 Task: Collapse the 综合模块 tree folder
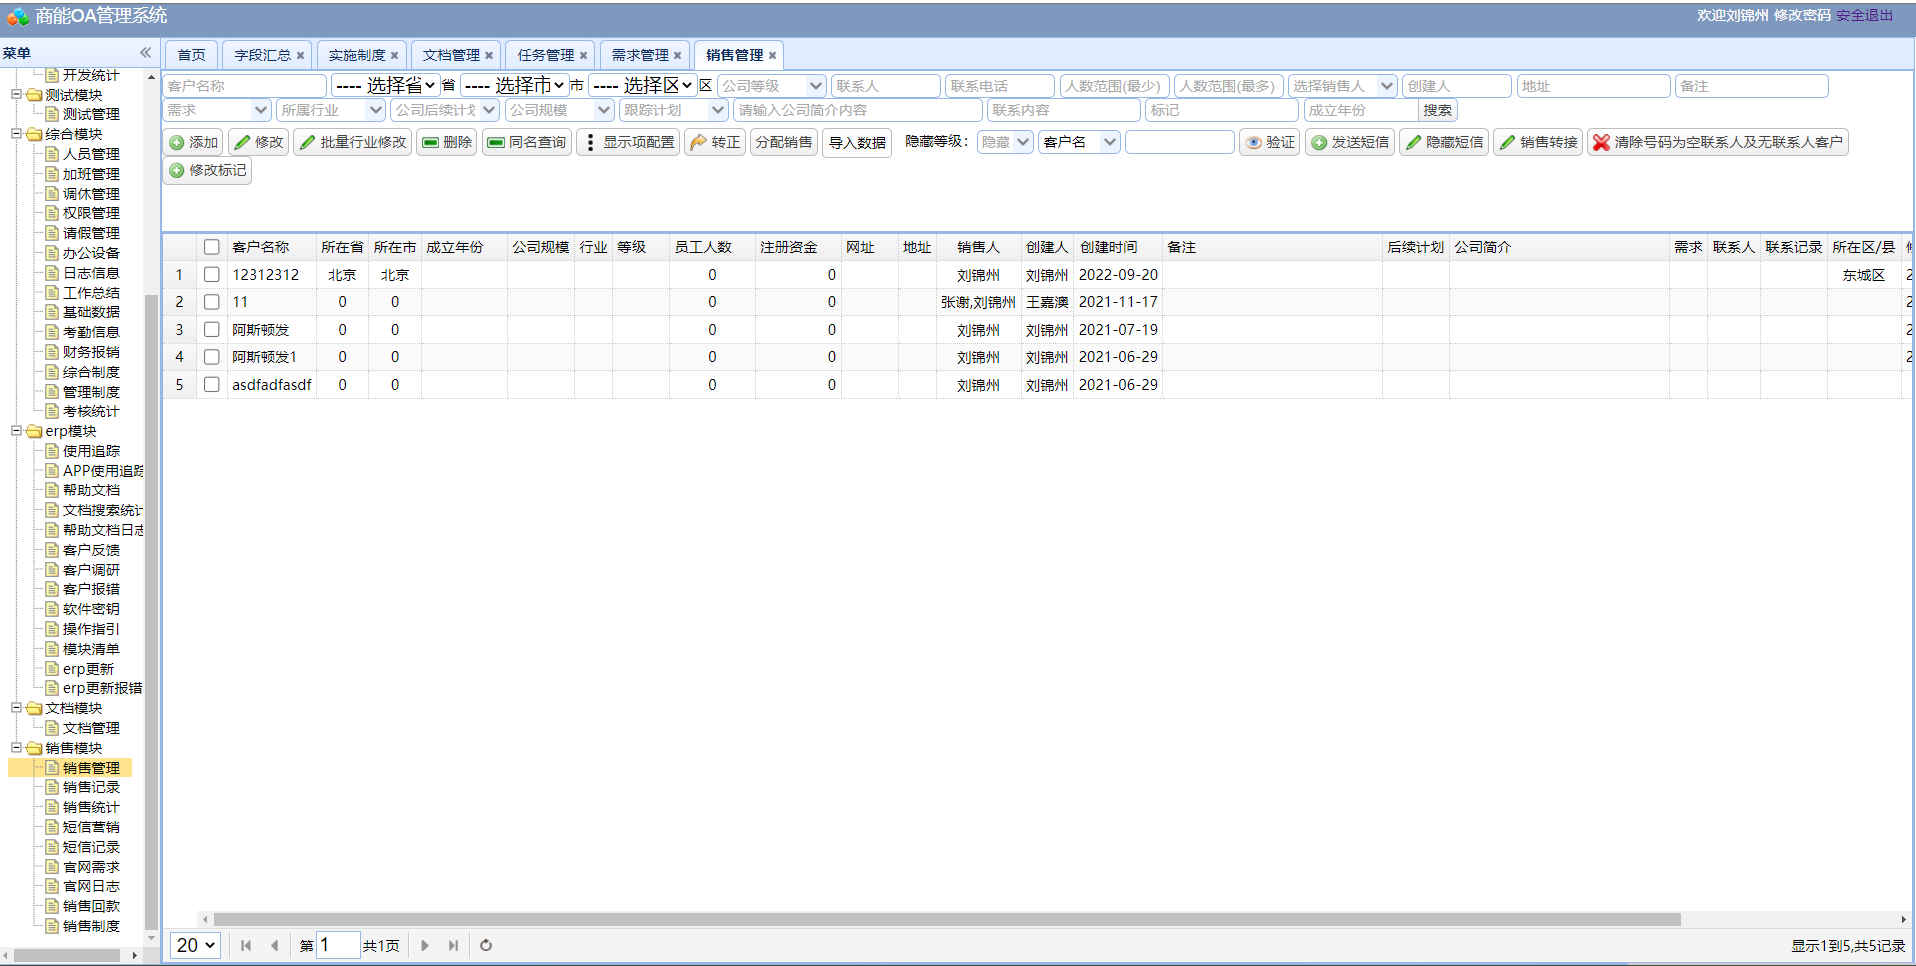pyautogui.click(x=16, y=133)
